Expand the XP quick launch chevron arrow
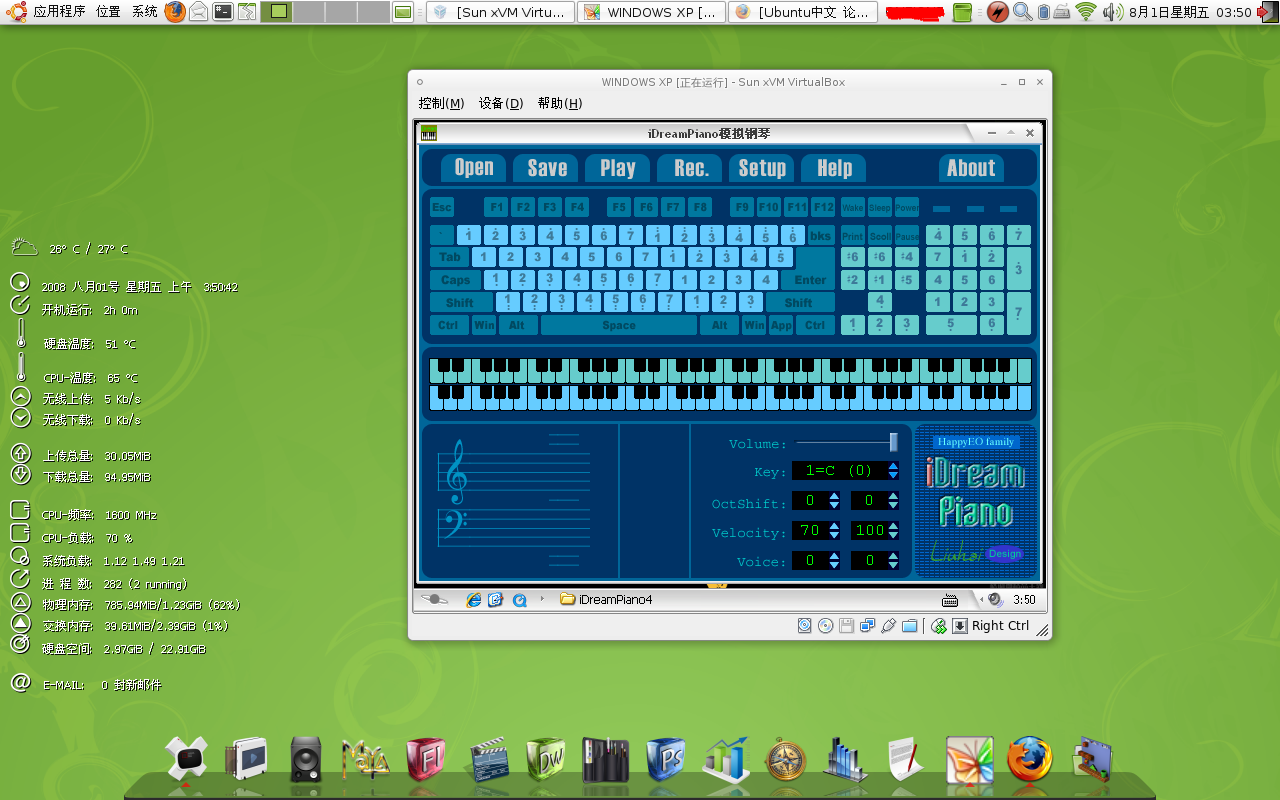 [542, 599]
